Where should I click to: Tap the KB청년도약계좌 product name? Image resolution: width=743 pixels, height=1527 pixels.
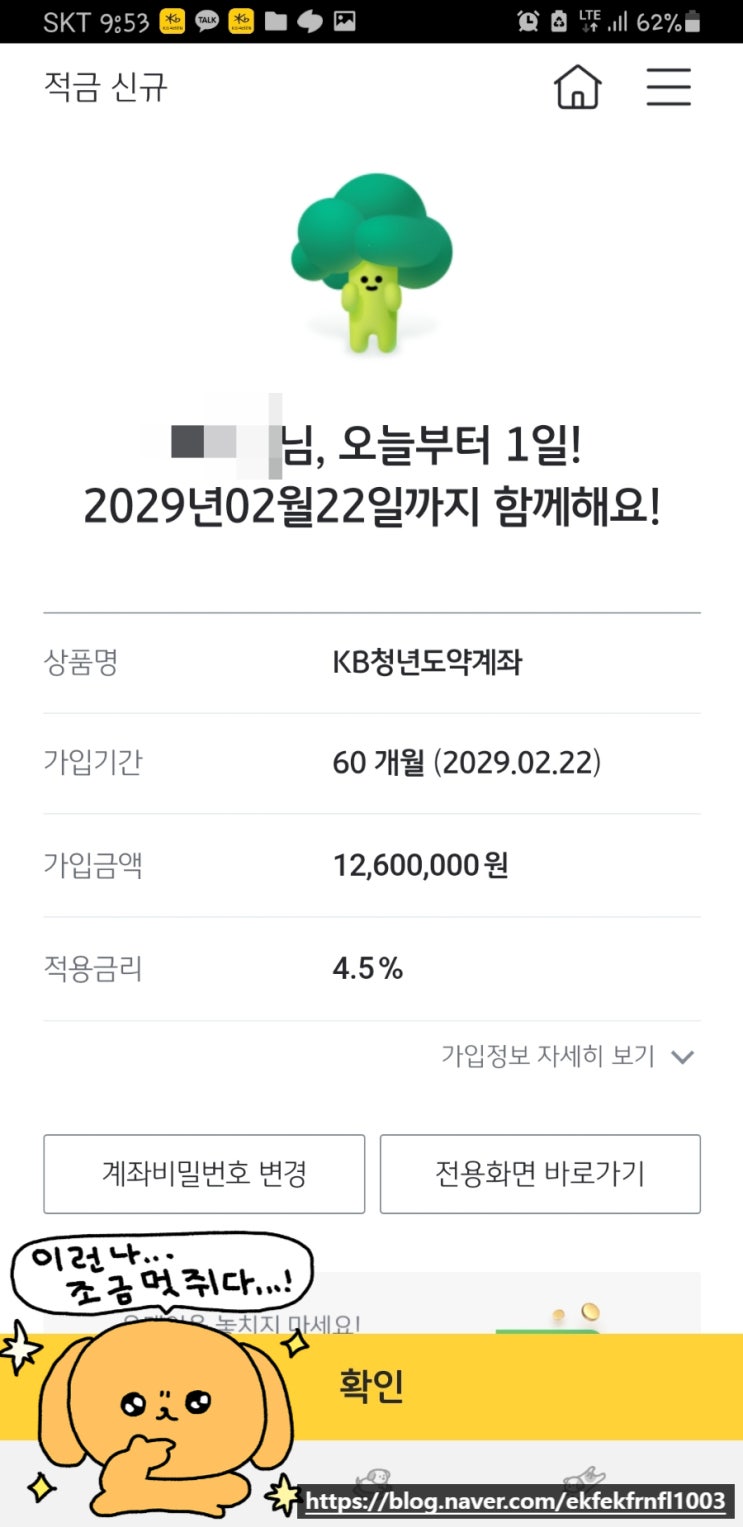click(x=427, y=662)
